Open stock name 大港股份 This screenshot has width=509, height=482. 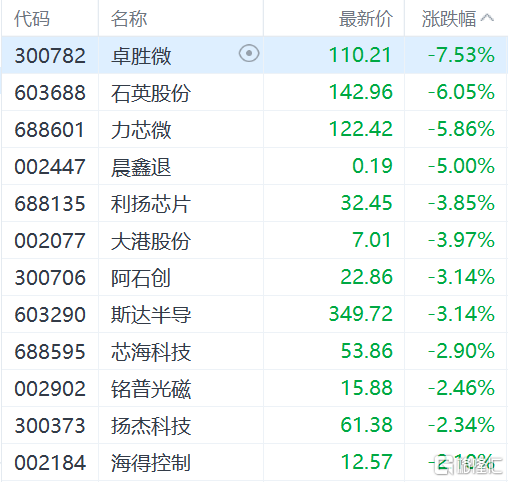click(x=151, y=241)
